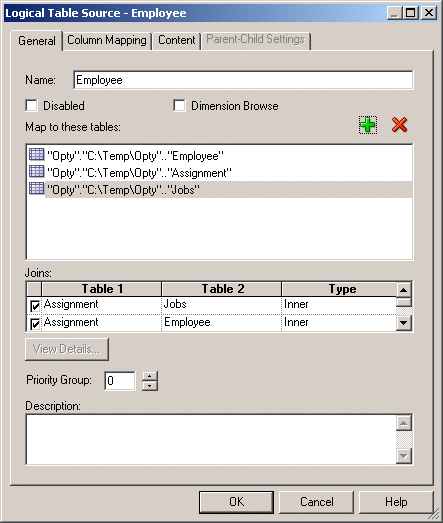Image resolution: width=443 pixels, height=523 pixels.
Task: Click Inner type in the Assignment-Employee row
Action: [x=339, y=323]
